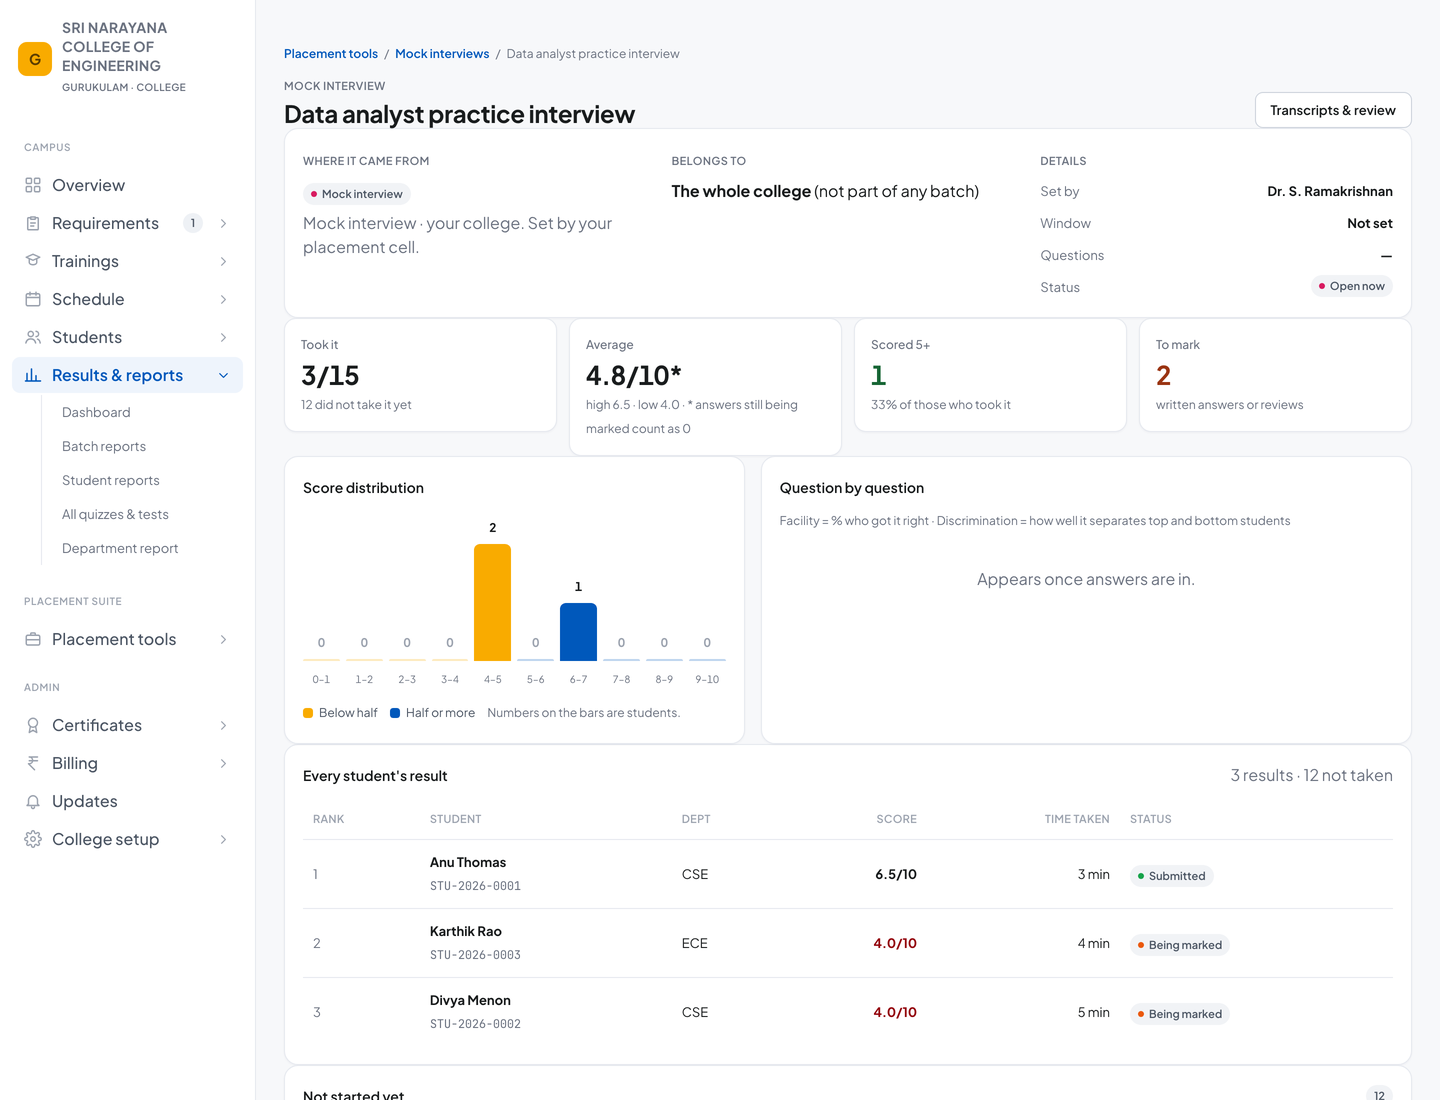Click the Schedule calendar icon
1440x1100 pixels.
(x=33, y=299)
